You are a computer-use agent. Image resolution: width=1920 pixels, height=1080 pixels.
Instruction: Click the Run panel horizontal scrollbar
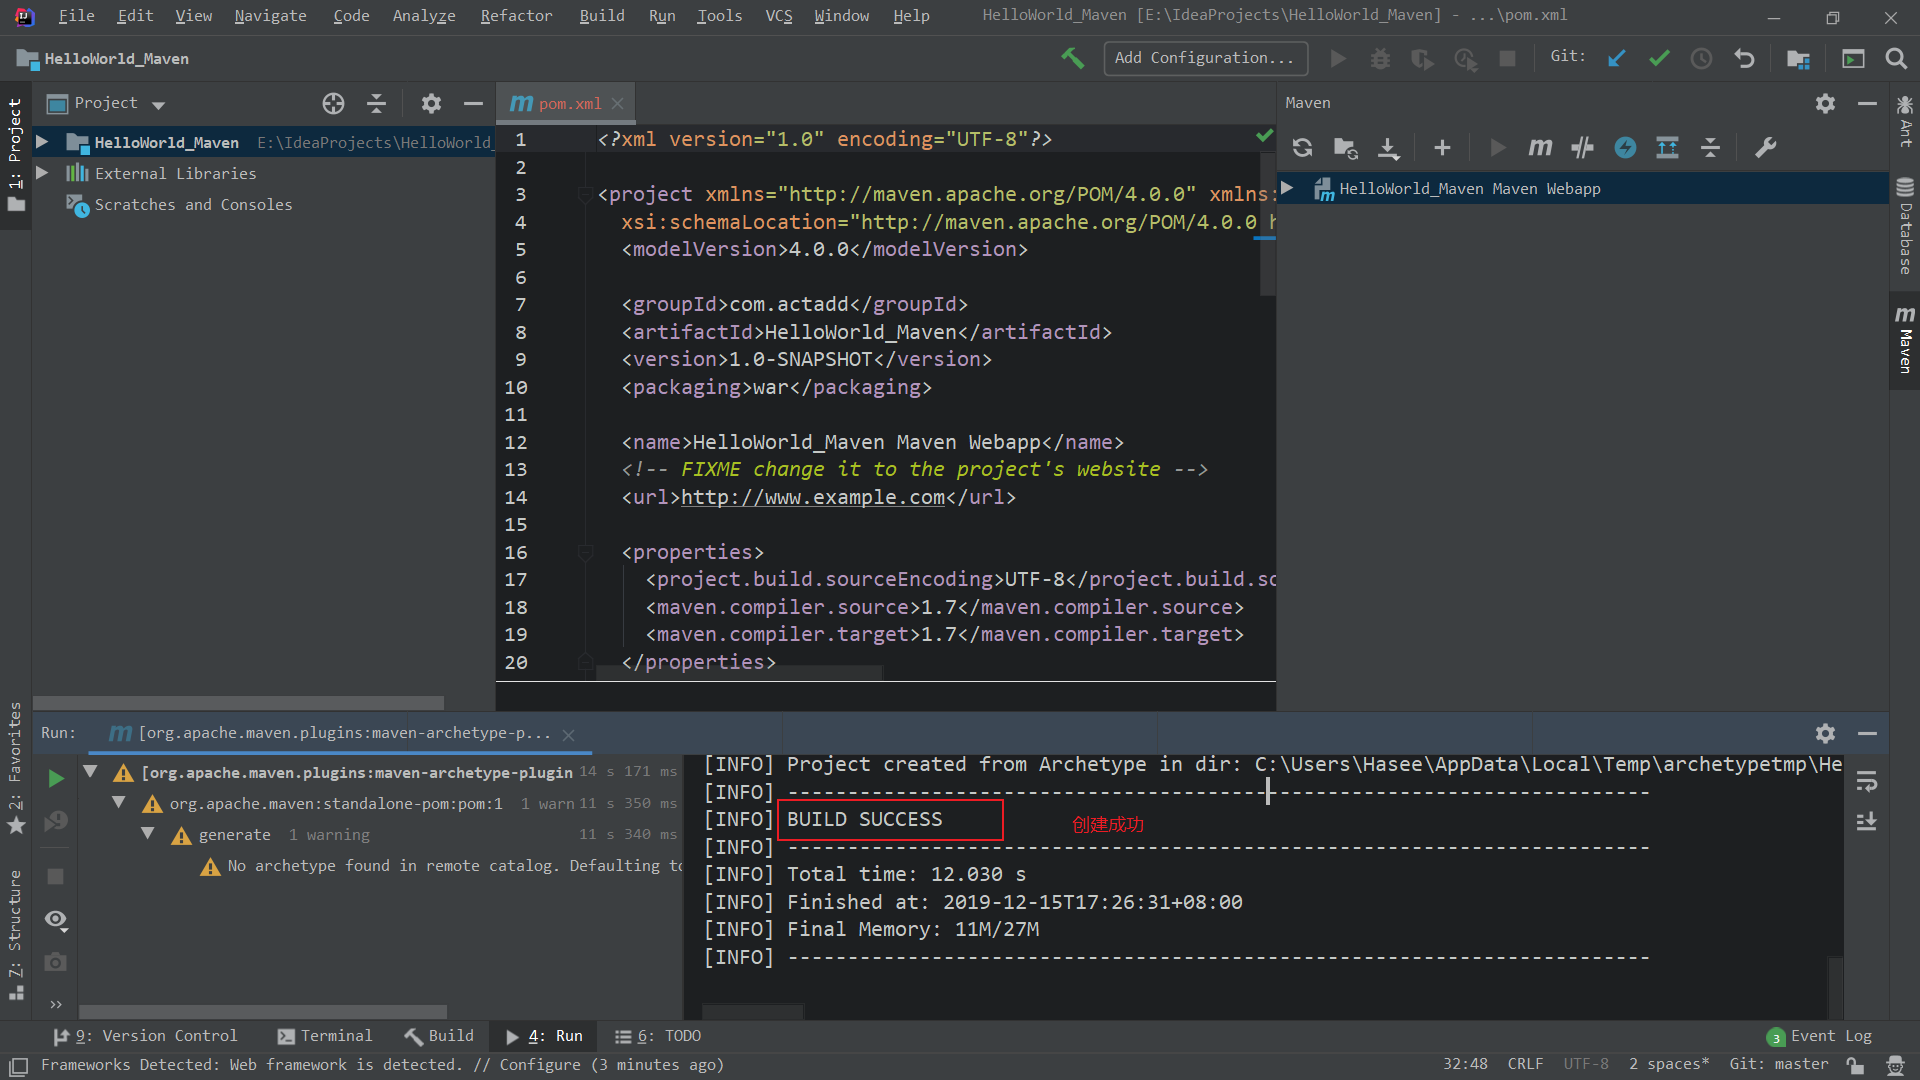pyautogui.click(x=262, y=1011)
